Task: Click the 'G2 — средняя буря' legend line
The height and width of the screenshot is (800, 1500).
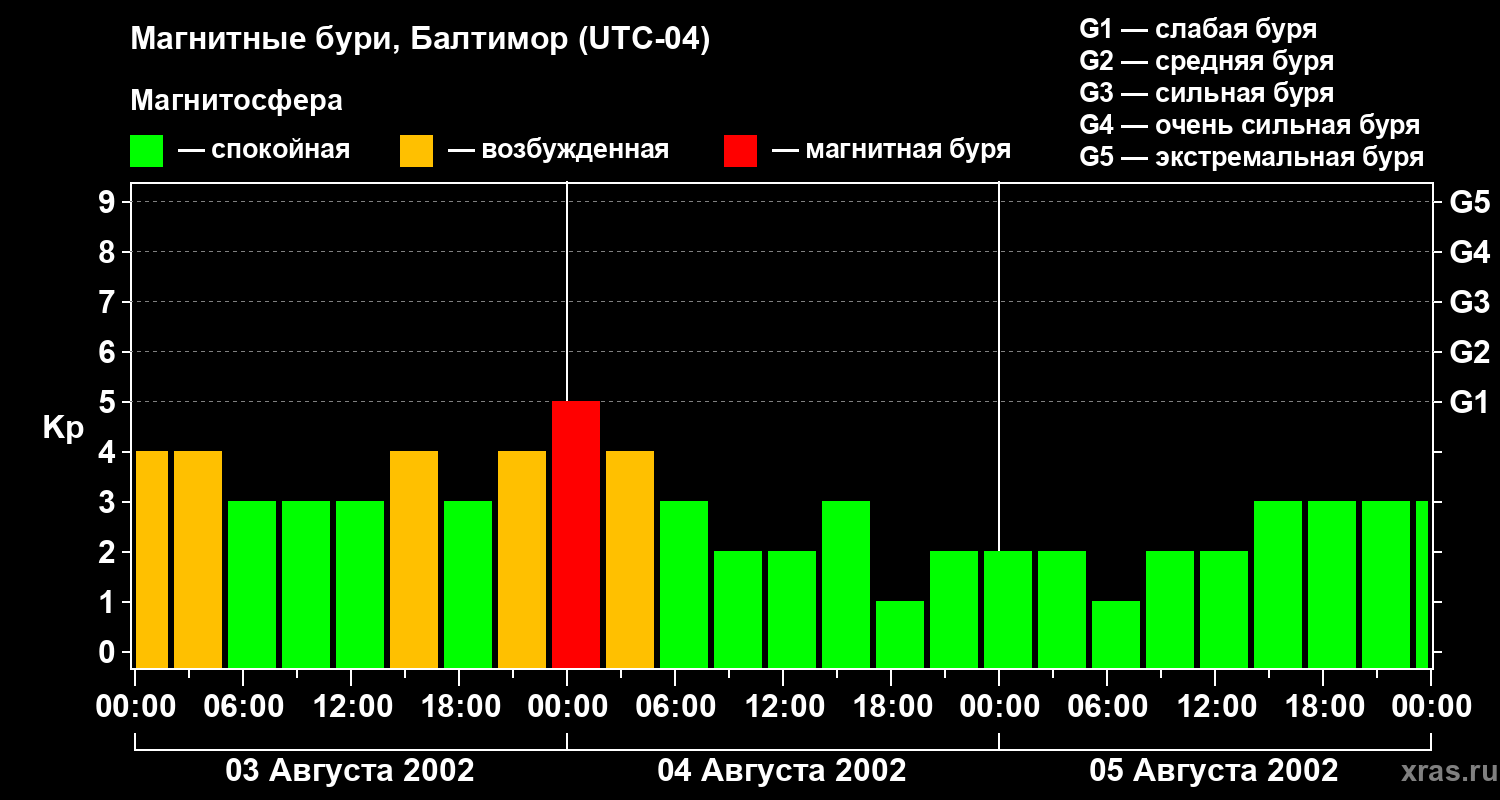Action: tap(1206, 61)
